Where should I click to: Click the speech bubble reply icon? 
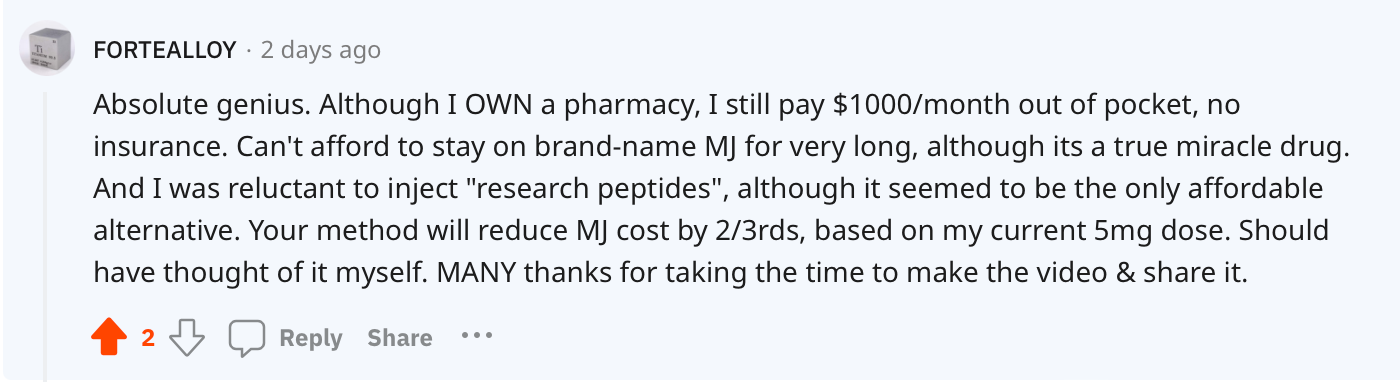click(x=246, y=338)
